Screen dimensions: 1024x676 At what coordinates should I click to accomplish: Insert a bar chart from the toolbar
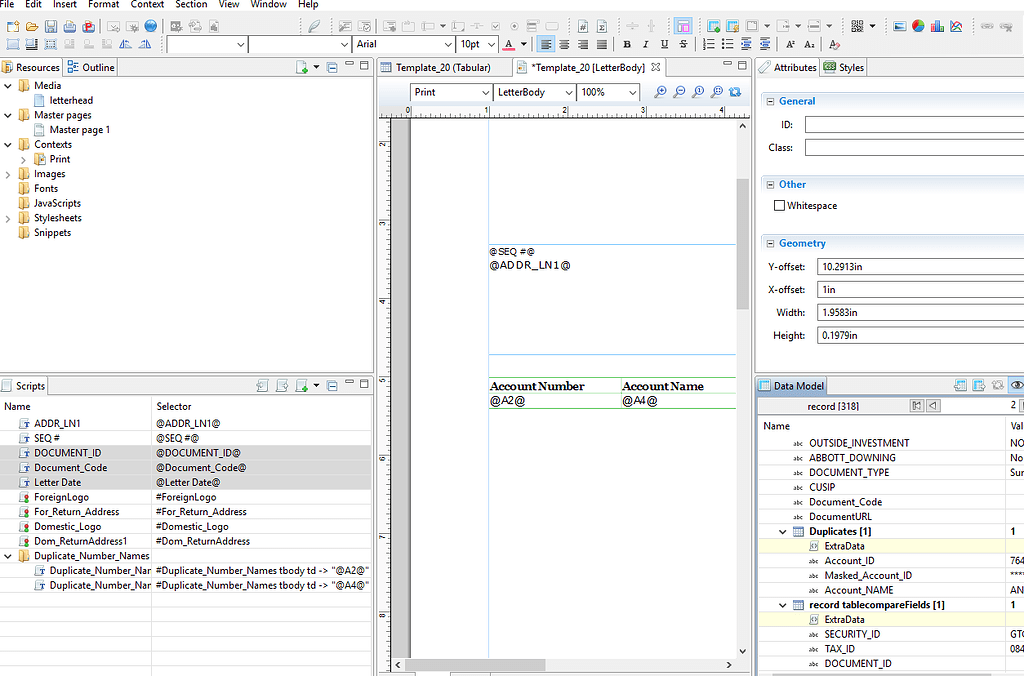click(x=937, y=26)
